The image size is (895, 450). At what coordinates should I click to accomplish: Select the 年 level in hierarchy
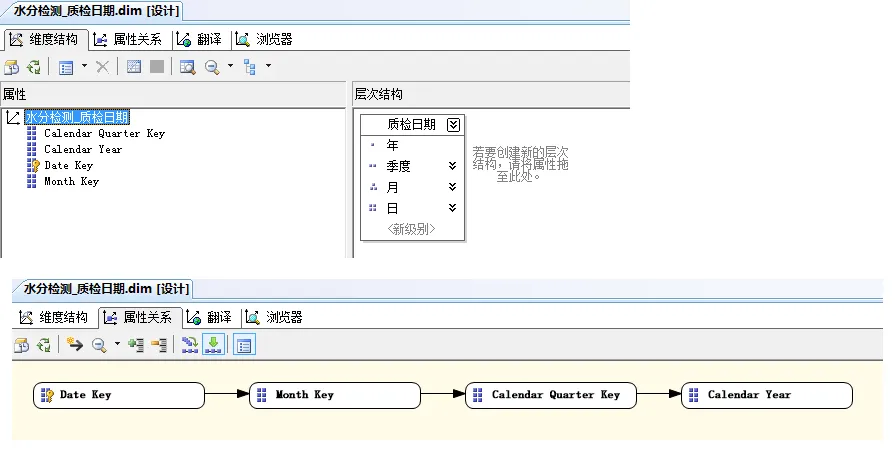(x=412, y=146)
